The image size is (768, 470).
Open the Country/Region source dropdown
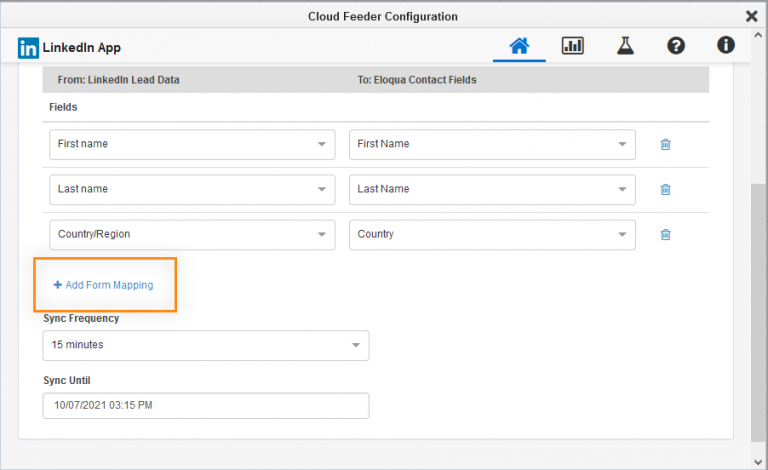(x=192, y=235)
